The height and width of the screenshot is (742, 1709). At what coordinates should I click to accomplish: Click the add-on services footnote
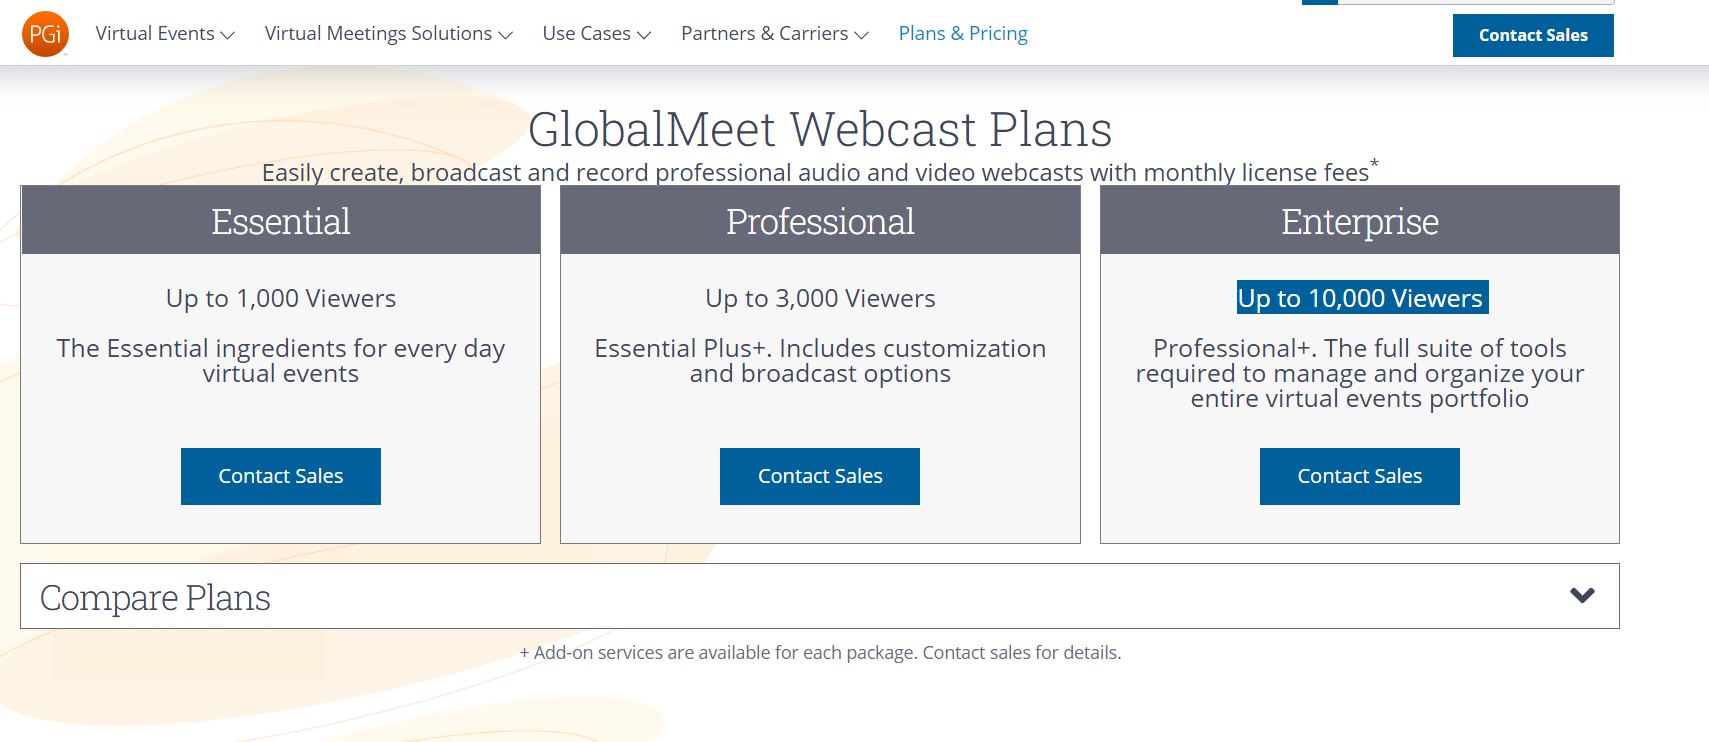820,653
